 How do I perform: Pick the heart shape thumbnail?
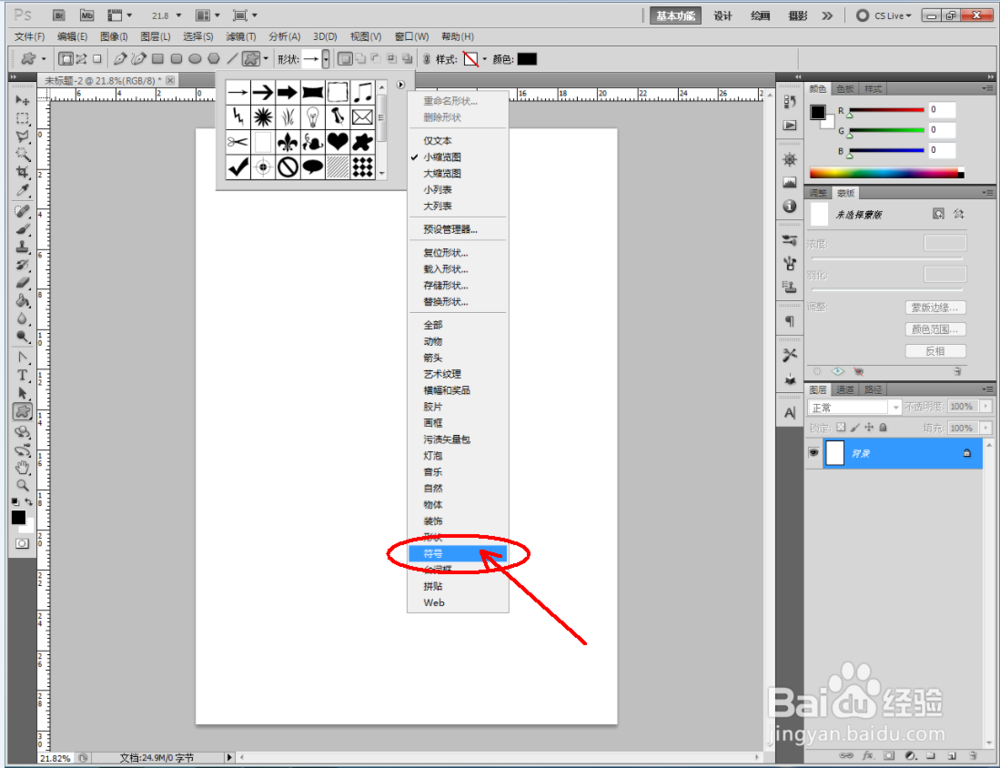337,142
